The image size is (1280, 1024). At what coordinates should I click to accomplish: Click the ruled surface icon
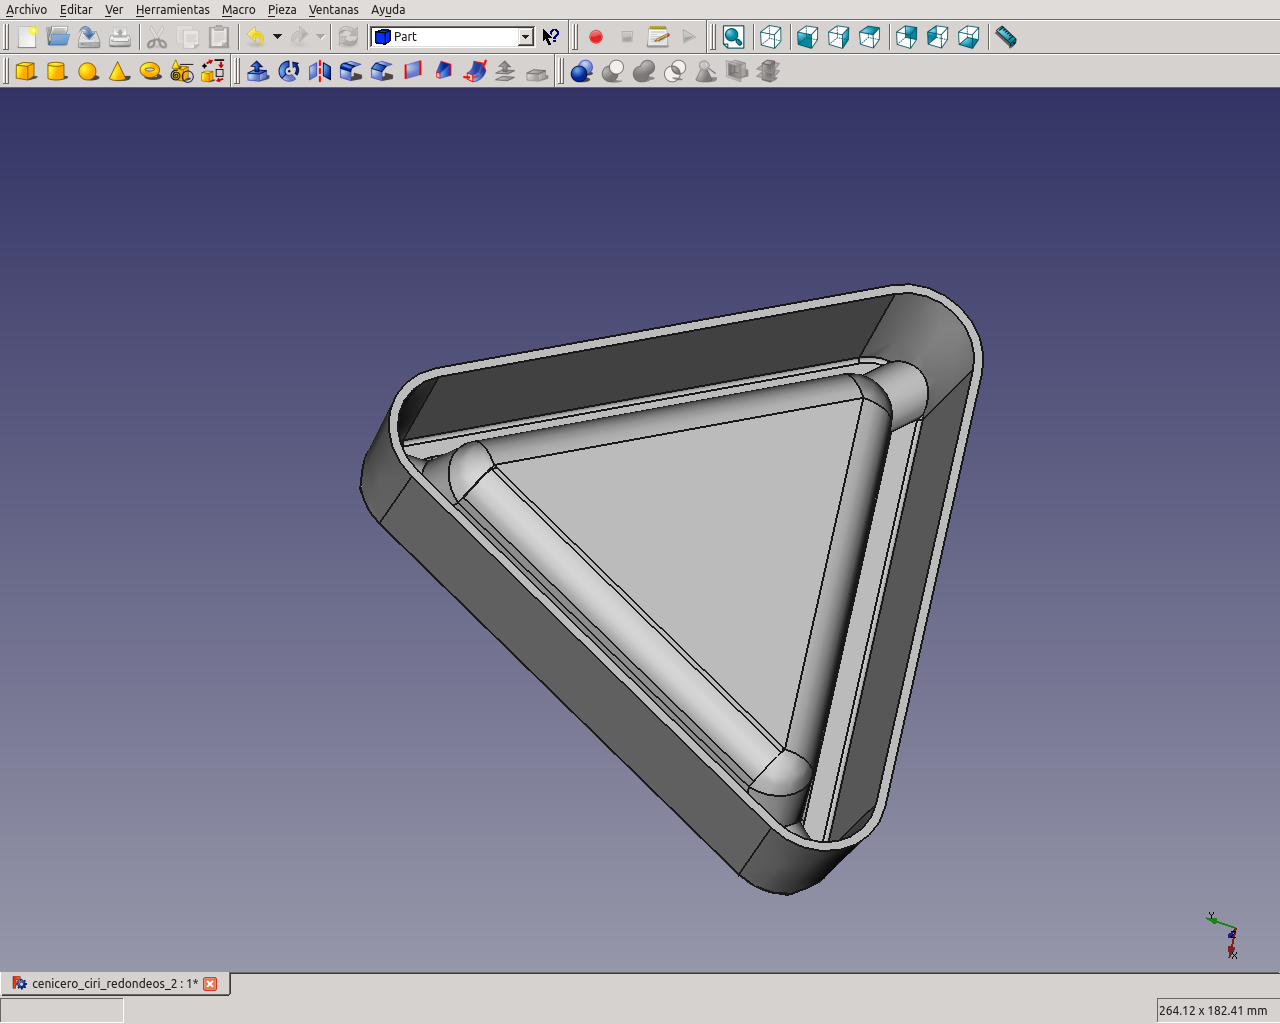click(x=413, y=71)
